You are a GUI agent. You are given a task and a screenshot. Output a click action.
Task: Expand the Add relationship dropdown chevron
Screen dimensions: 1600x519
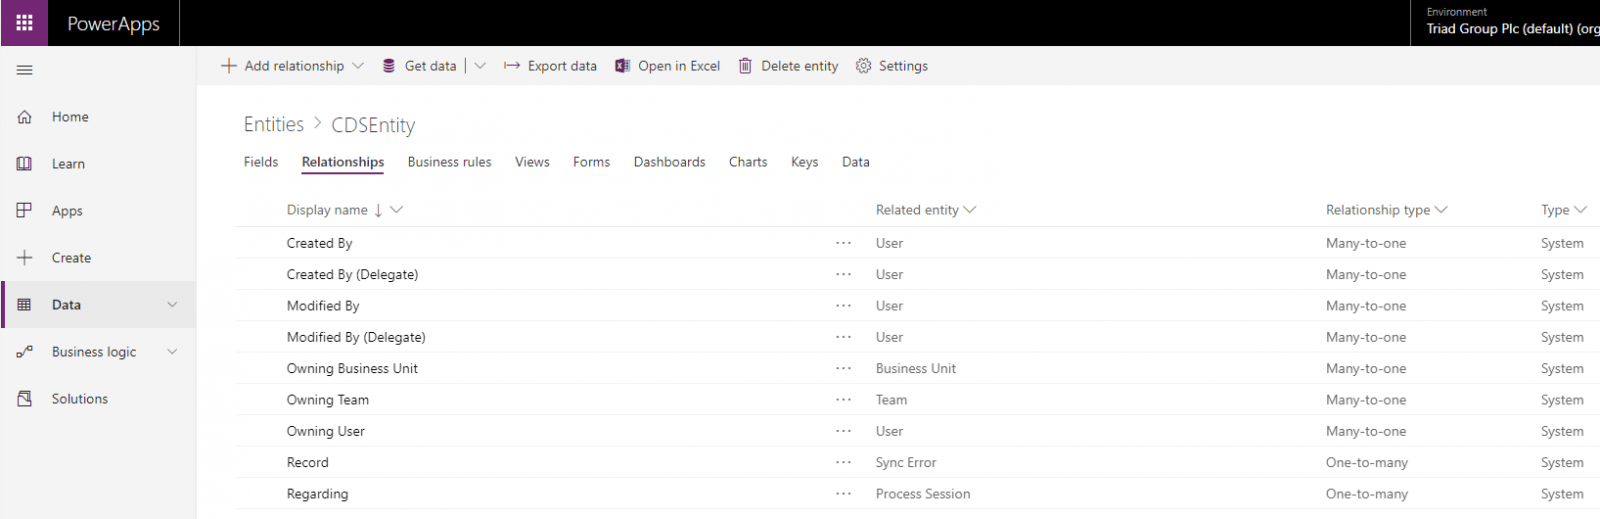(x=358, y=66)
